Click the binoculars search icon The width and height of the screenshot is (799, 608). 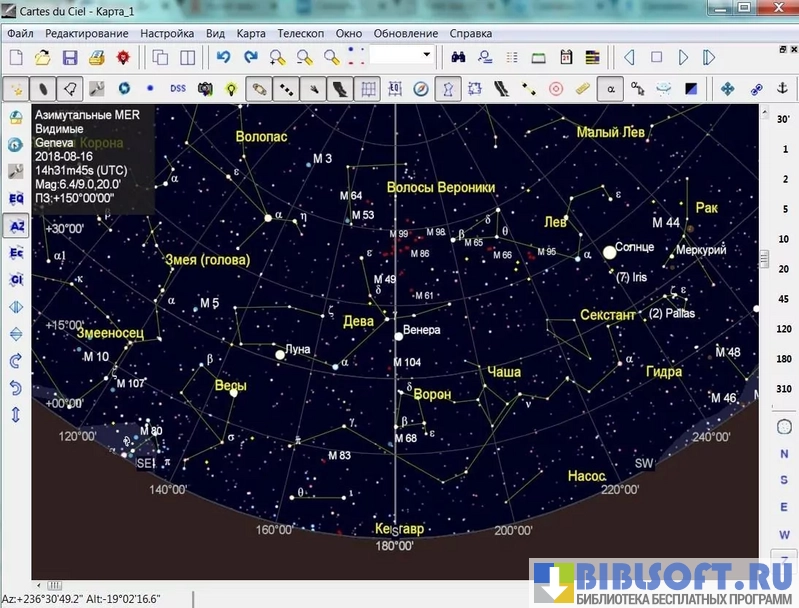[458, 58]
